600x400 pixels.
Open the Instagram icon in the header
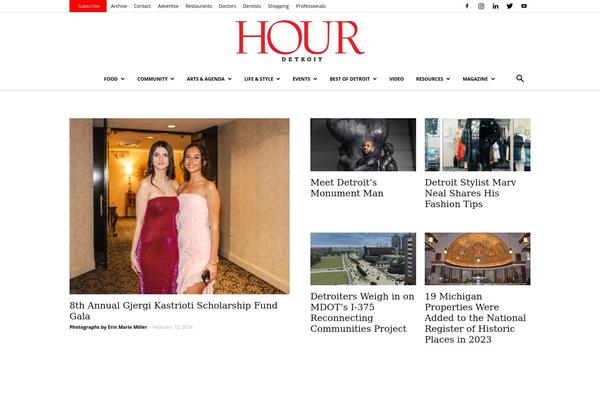[481, 6]
